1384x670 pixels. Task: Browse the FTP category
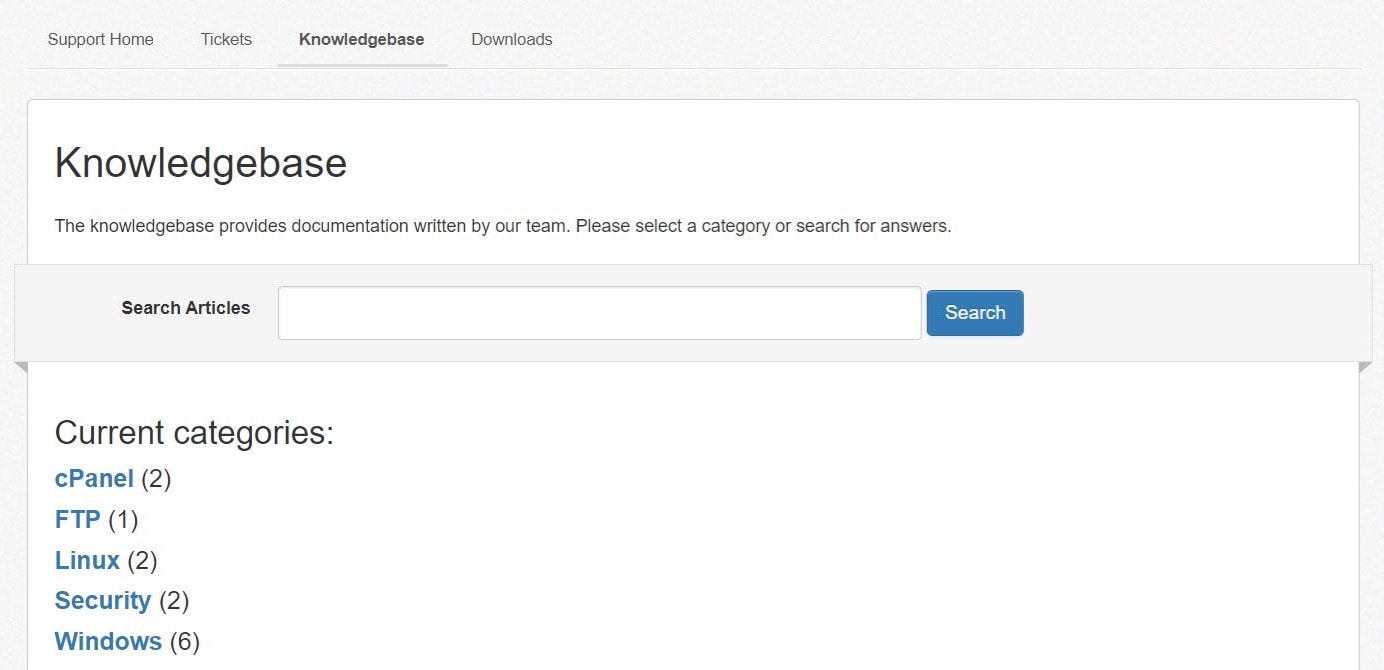pyautogui.click(x=78, y=520)
